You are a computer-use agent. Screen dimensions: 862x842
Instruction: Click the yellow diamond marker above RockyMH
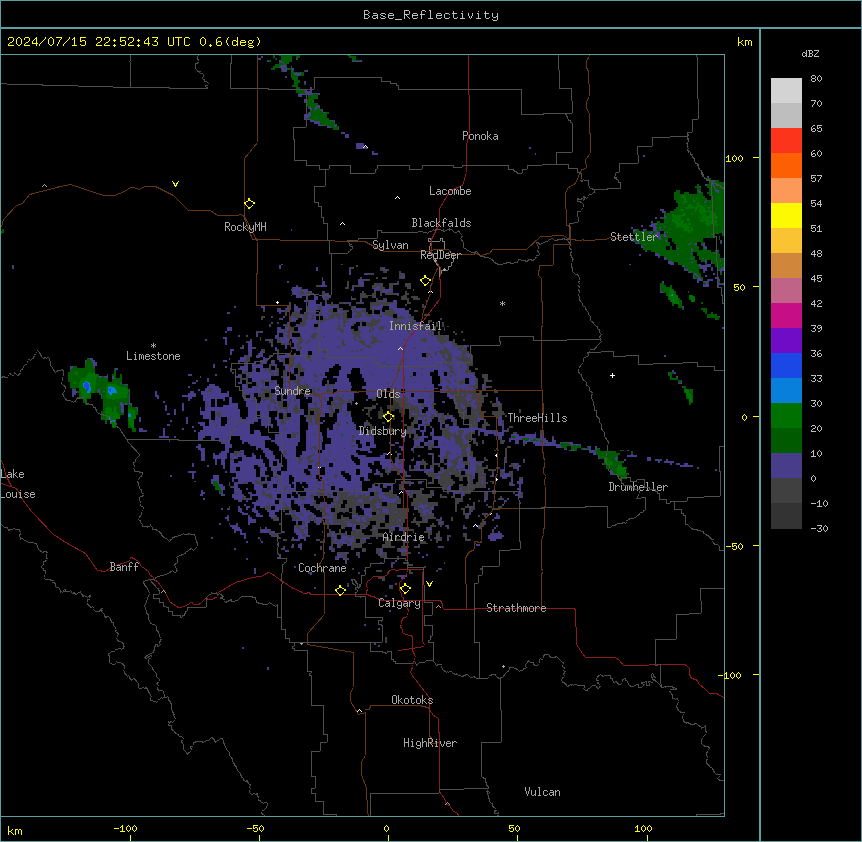coord(250,204)
